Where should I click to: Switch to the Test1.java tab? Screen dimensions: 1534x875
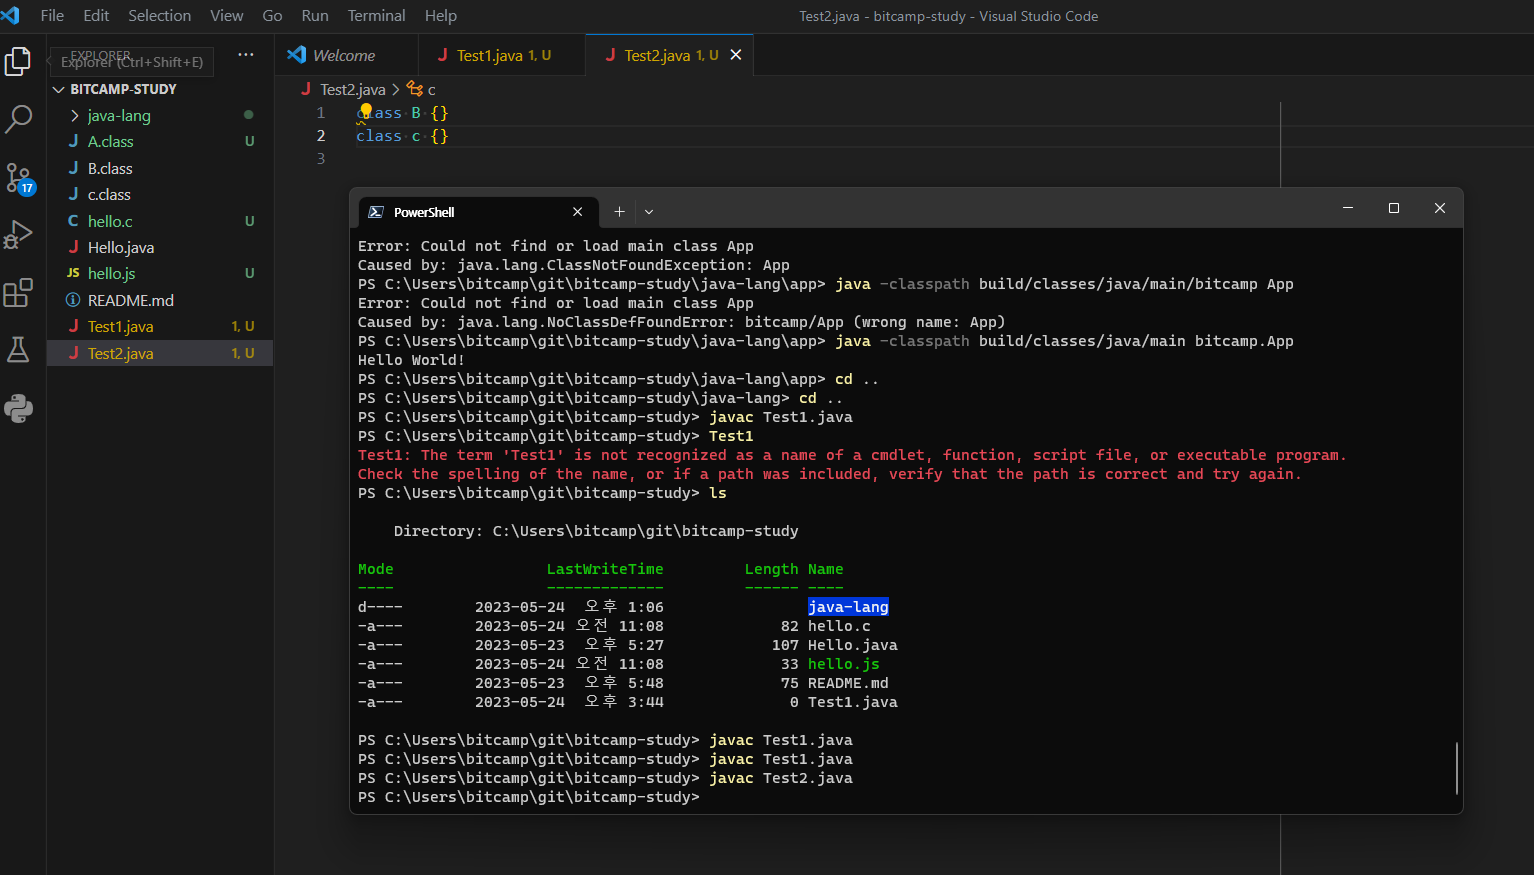[x=502, y=55]
